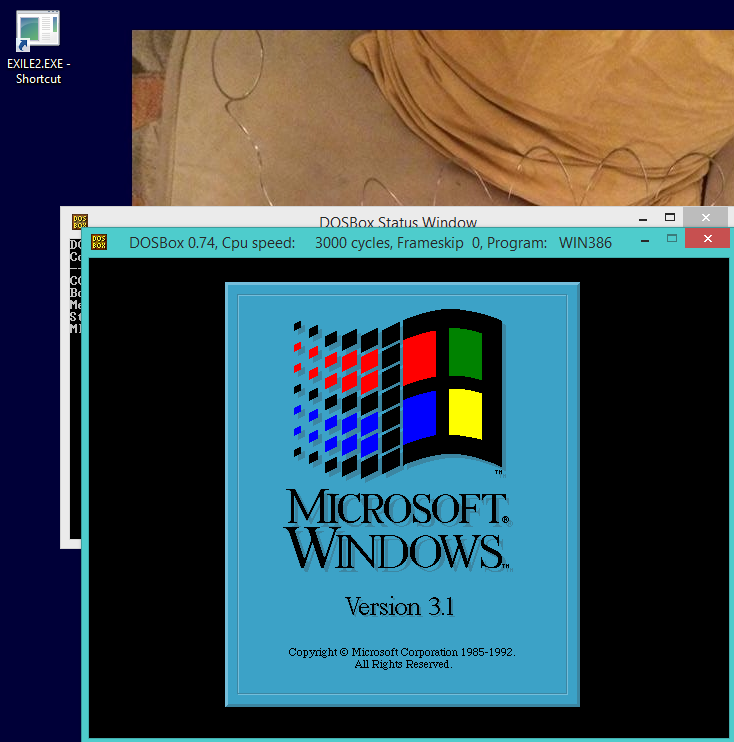Click the 'MICROSOFT' wordmark on the splash screen

pyautogui.click(x=398, y=507)
